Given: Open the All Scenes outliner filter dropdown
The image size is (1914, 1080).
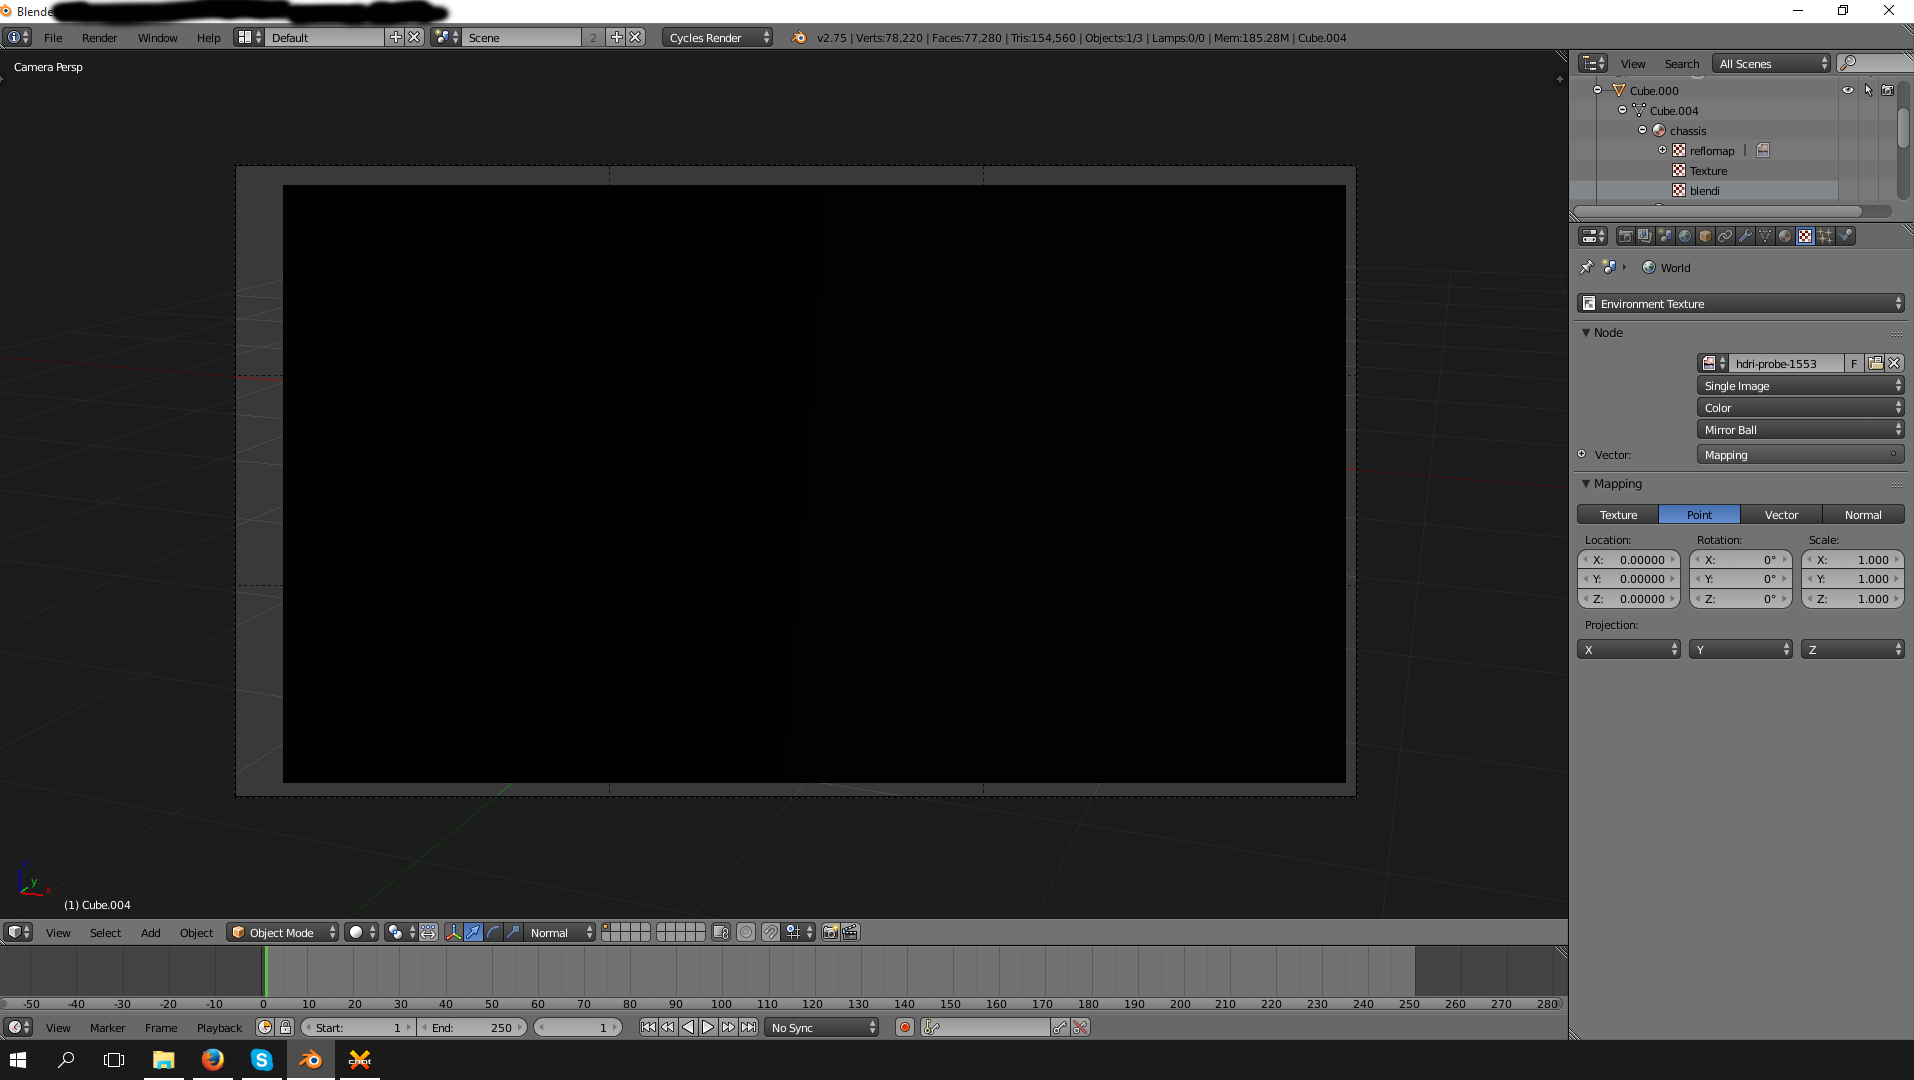Looking at the screenshot, I should 1771,63.
